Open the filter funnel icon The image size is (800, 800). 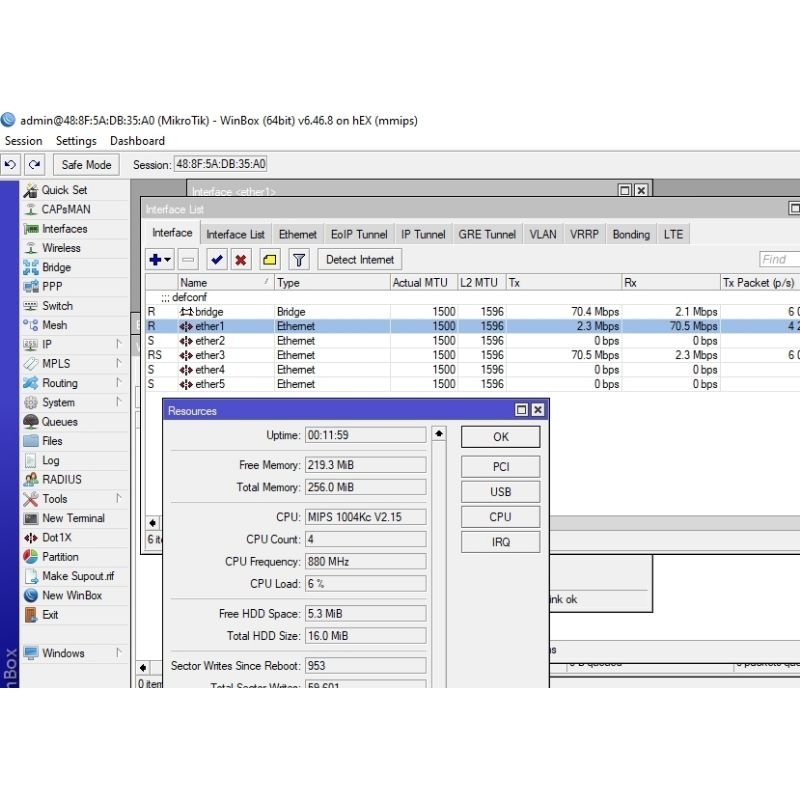click(298, 260)
